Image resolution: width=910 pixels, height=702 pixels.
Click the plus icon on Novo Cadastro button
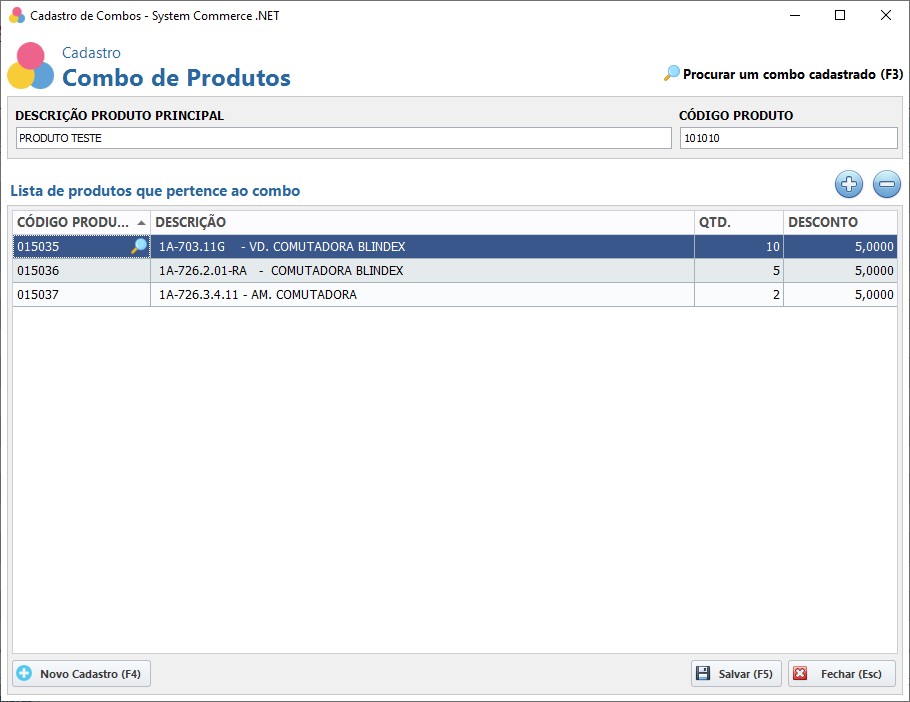click(x=26, y=673)
